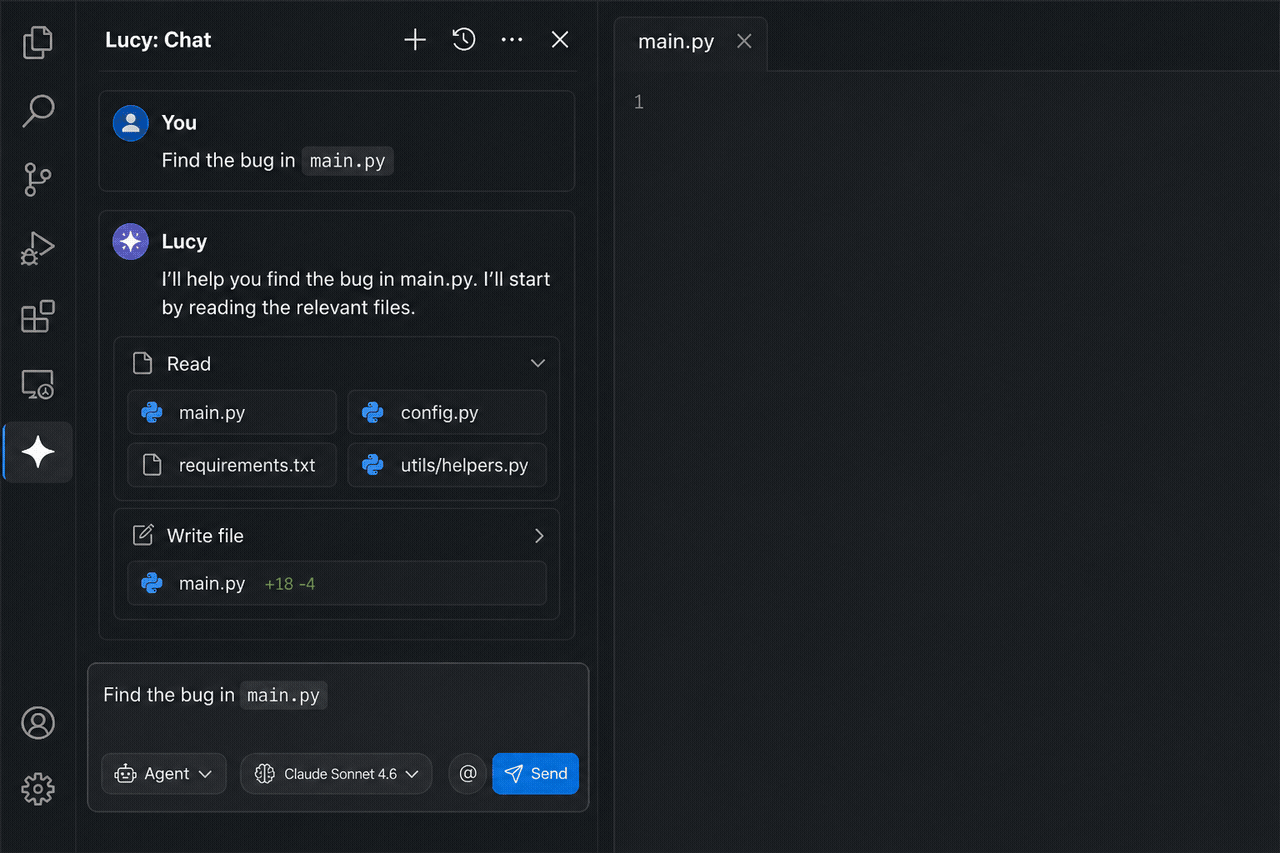
Task: Open main.py diff under Write file
Action: 337,583
